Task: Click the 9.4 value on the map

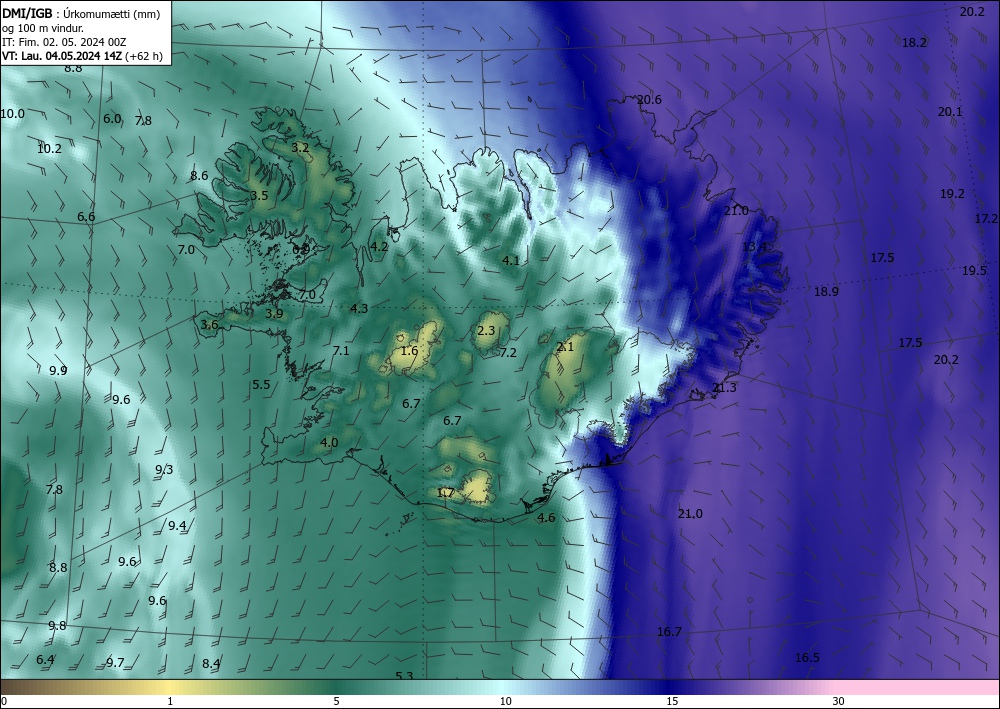Action: click(x=177, y=525)
